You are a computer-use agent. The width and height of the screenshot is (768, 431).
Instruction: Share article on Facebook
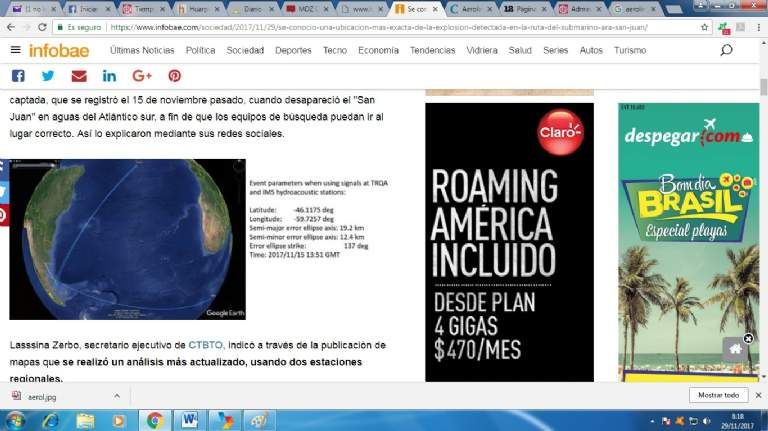[x=18, y=76]
